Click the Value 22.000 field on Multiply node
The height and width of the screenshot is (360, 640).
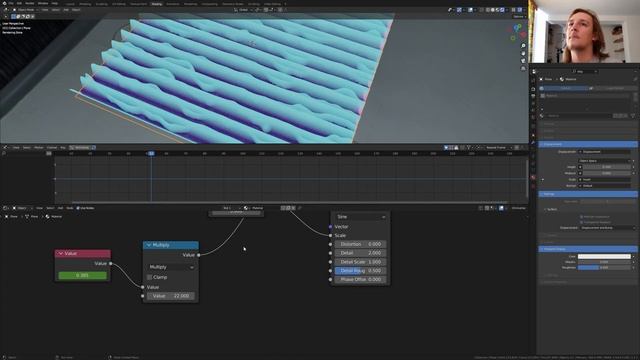171,296
